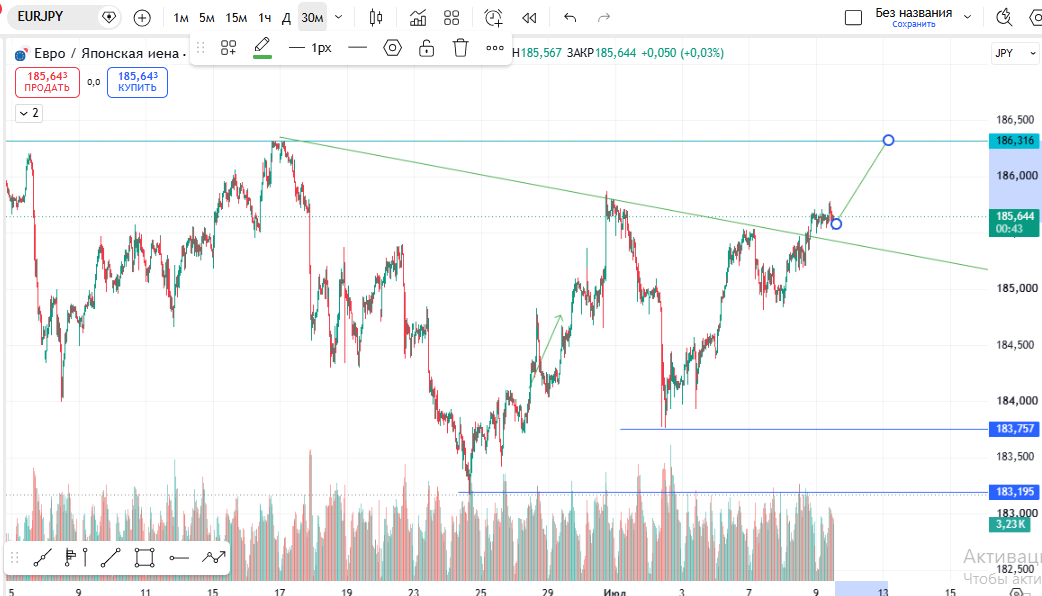Open quick search with the lightning magnifier icon
This screenshot has width=1042, height=596.
1004,18
